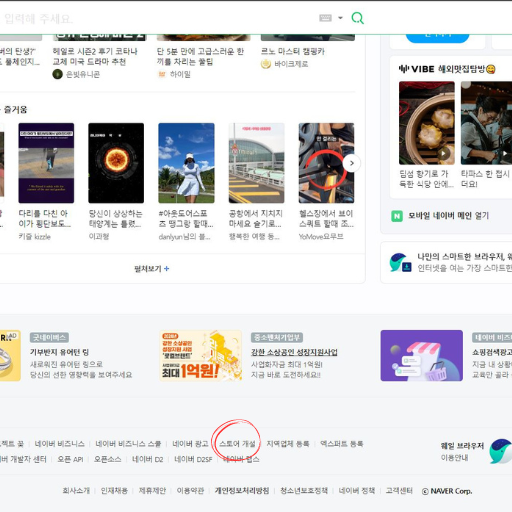Open 인재채용 footer link
512x512 pixels.
(114, 491)
